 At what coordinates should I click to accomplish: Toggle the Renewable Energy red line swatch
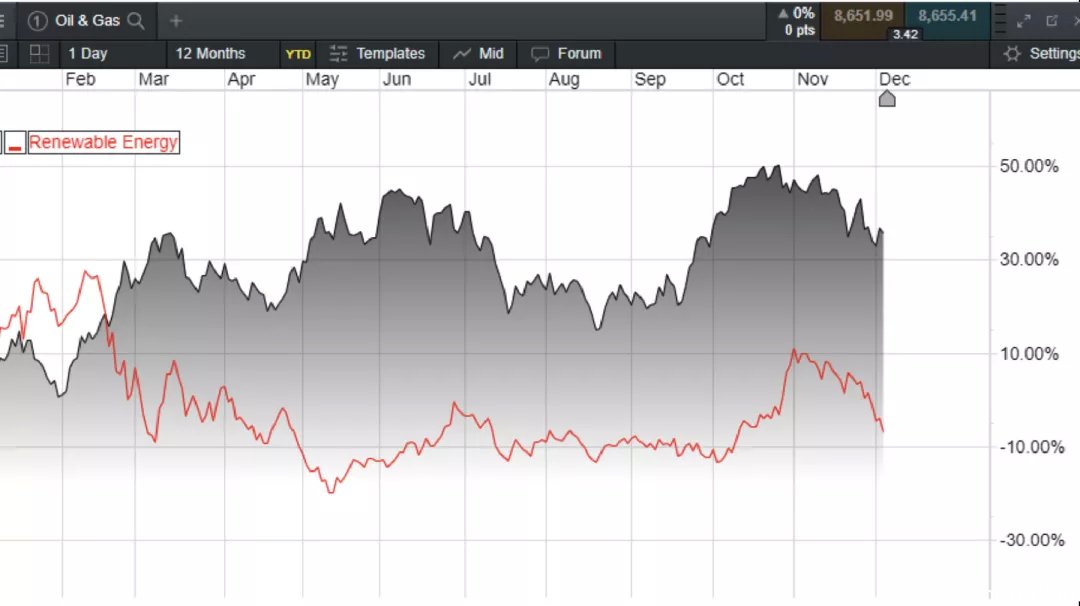pos(14,143)
